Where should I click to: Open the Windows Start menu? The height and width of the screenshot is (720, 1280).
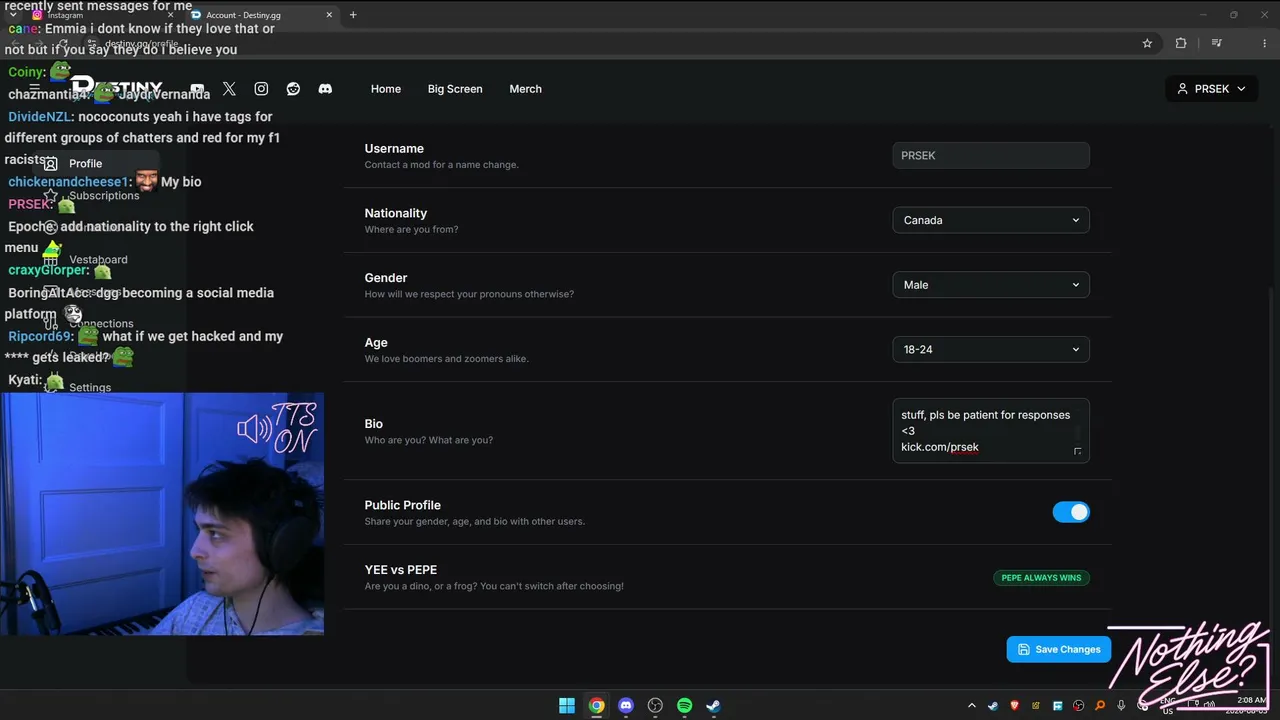[x=567, y=706]
